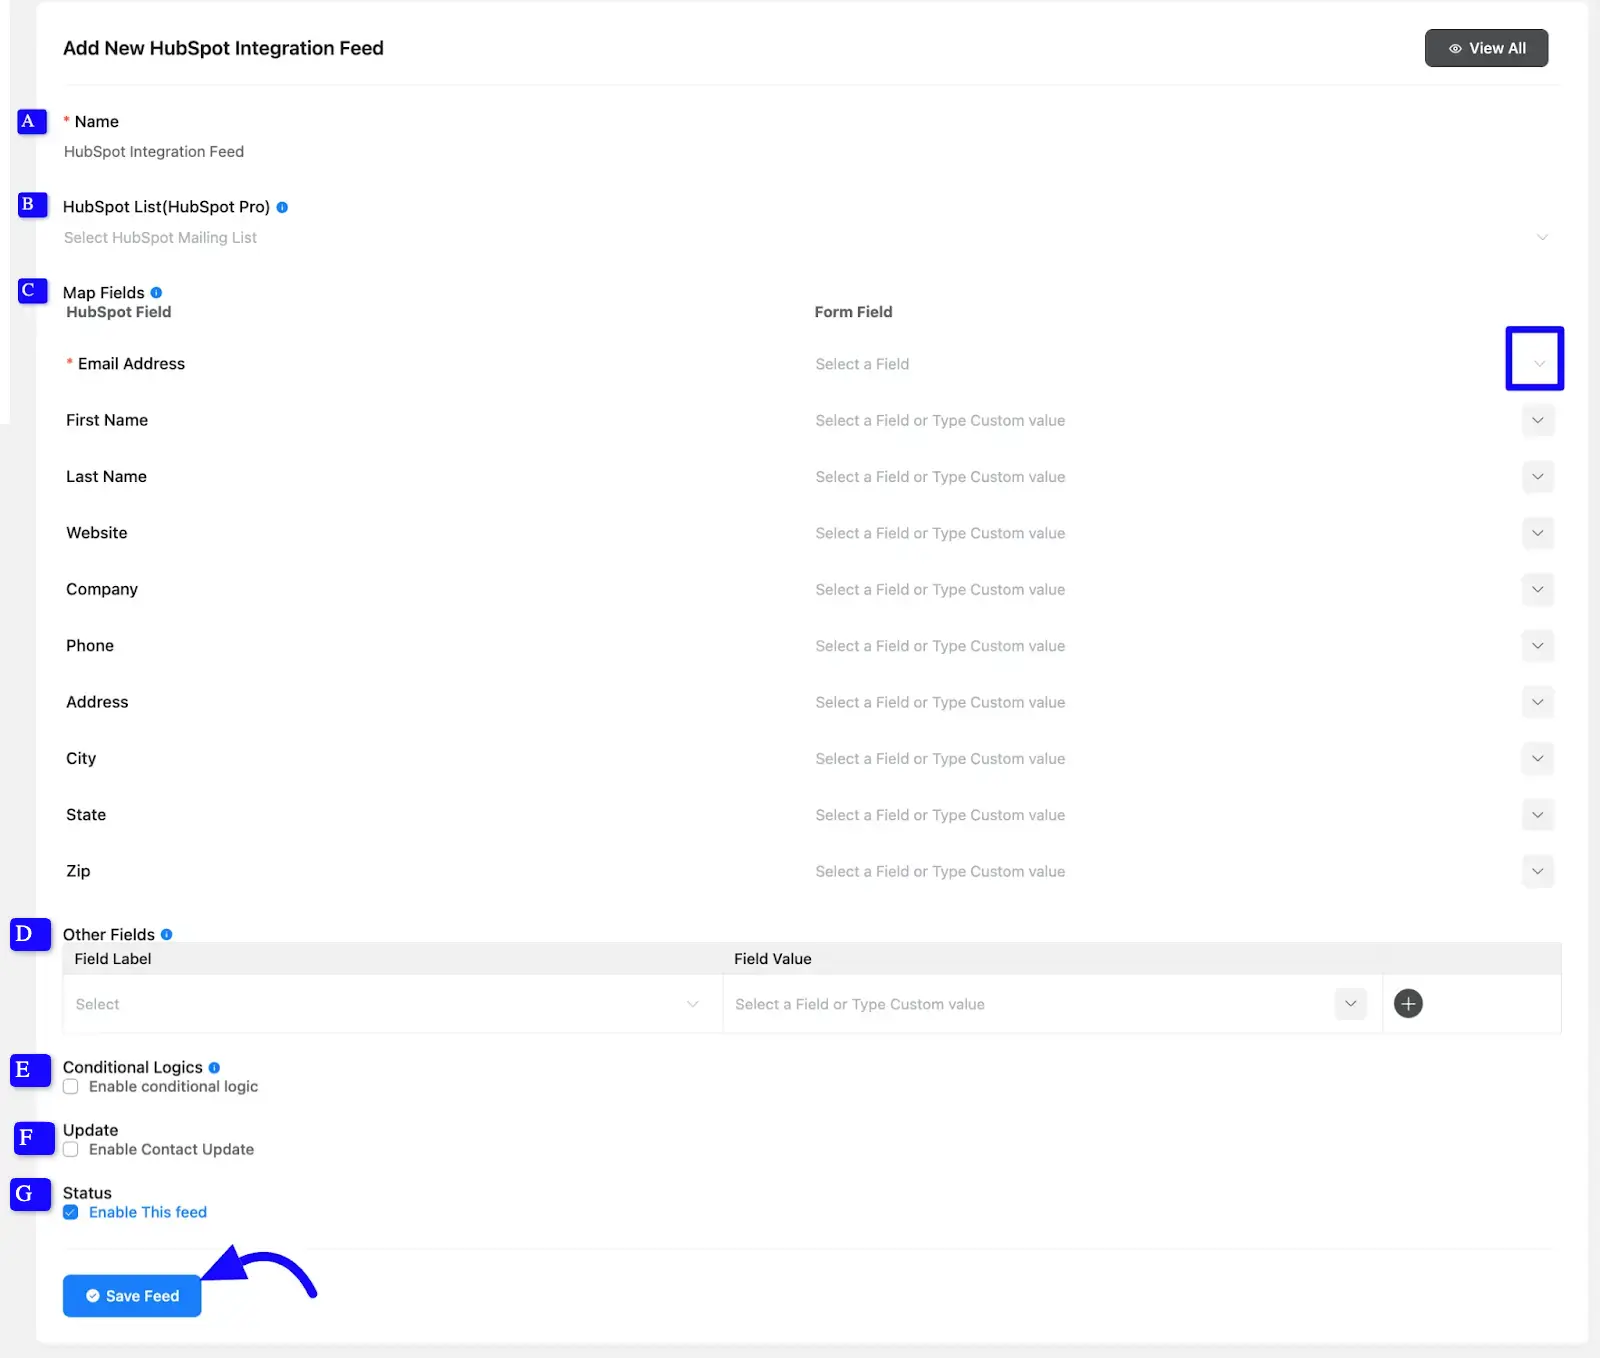This screenshot has height=1358, width=1600.
Task: Click the Save Feed button
Action: click(x=132, y=1296)
